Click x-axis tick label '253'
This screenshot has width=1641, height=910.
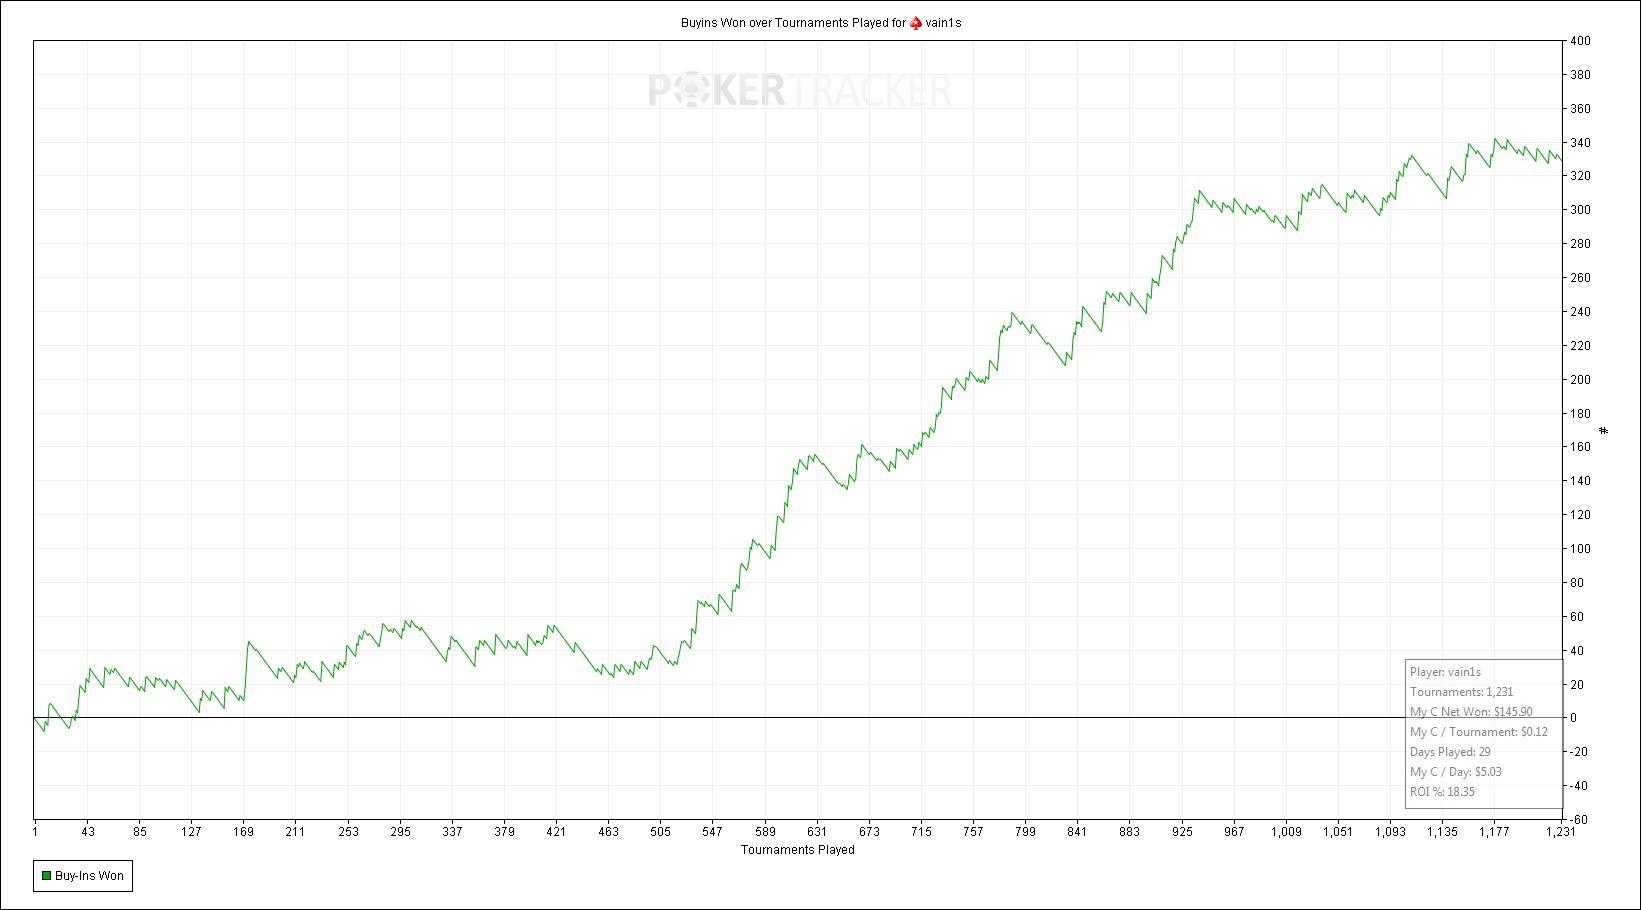pyautogui.click(x=348, y=832)
